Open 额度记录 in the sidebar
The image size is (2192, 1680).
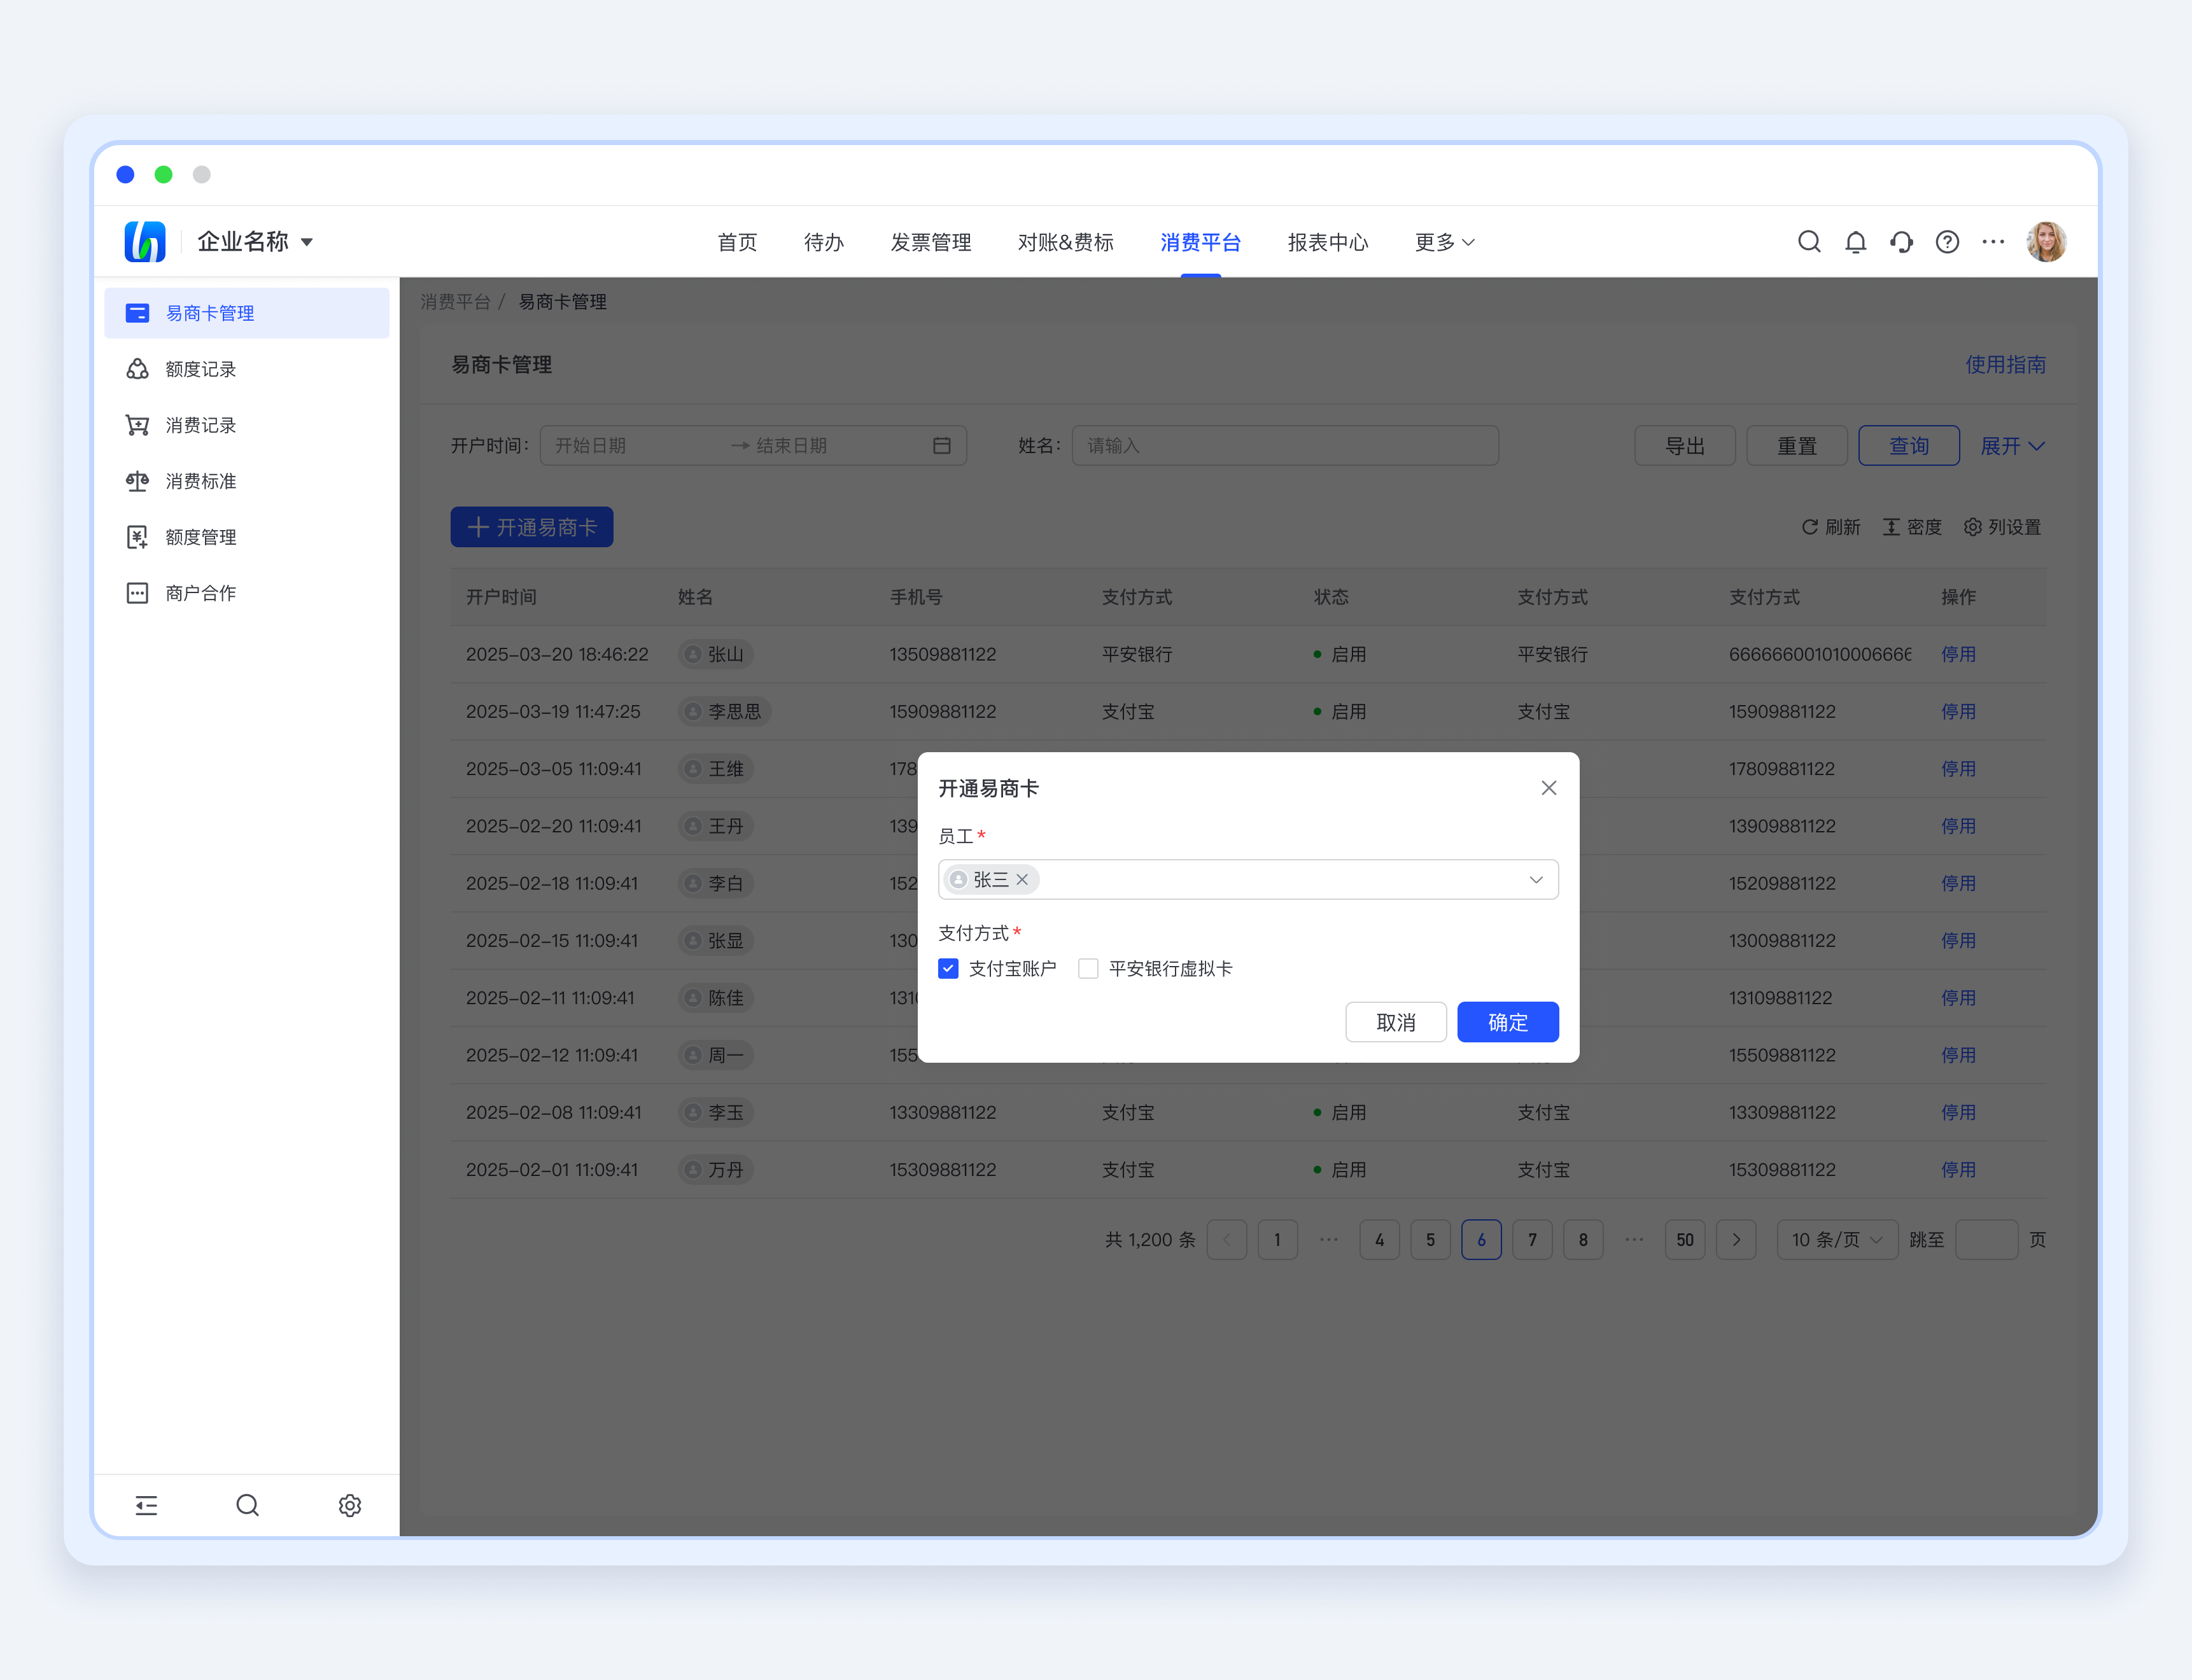200,369
